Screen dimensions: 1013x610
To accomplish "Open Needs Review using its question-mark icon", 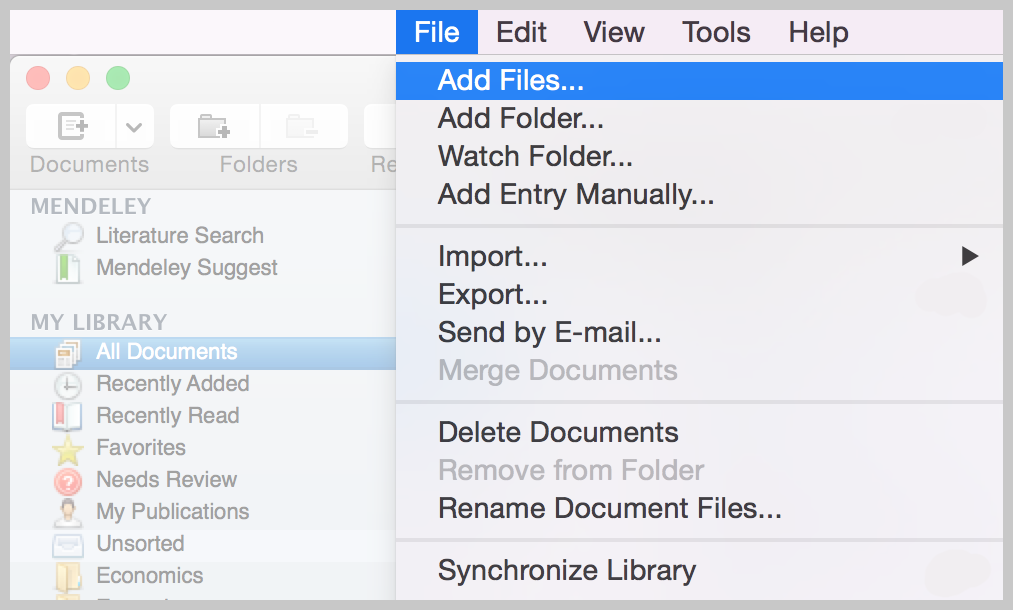I will 68,480.
